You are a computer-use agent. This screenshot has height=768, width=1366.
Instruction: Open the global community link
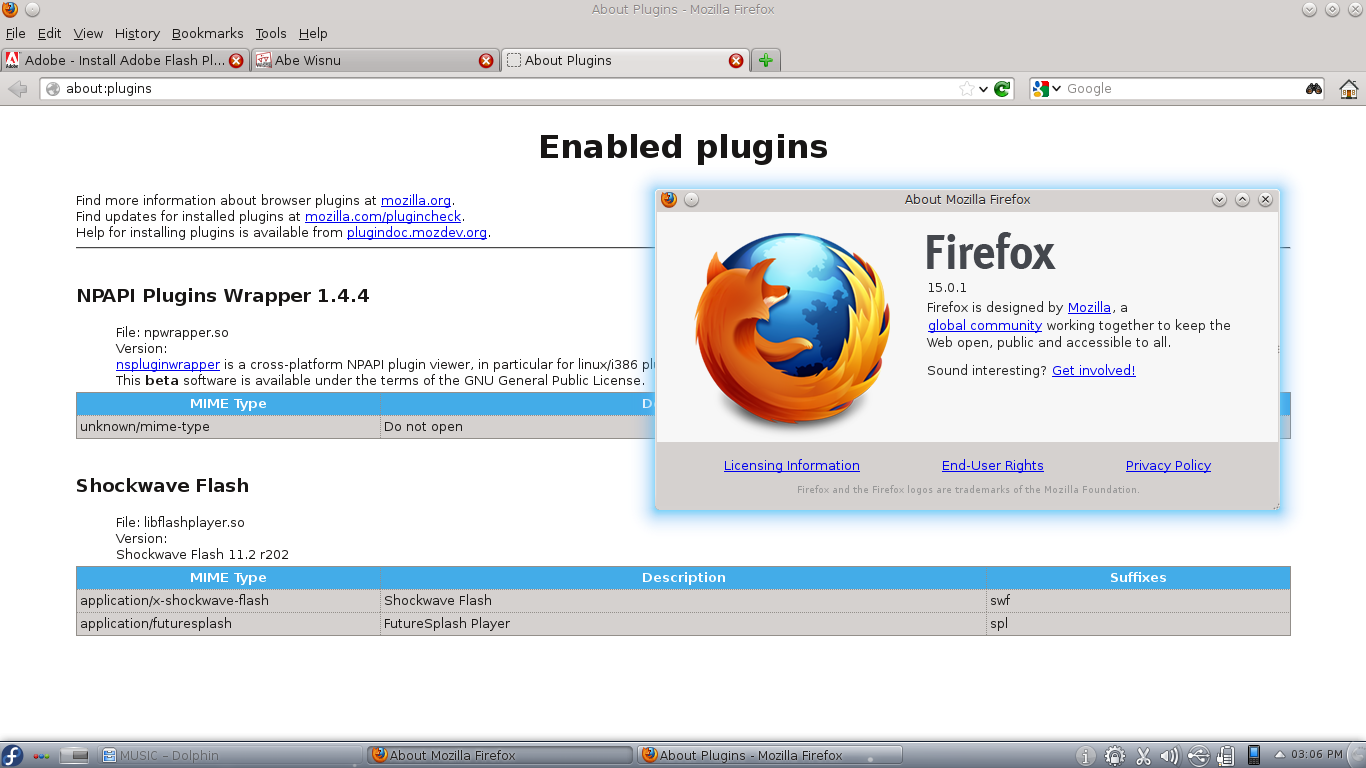tap(985, 325)
